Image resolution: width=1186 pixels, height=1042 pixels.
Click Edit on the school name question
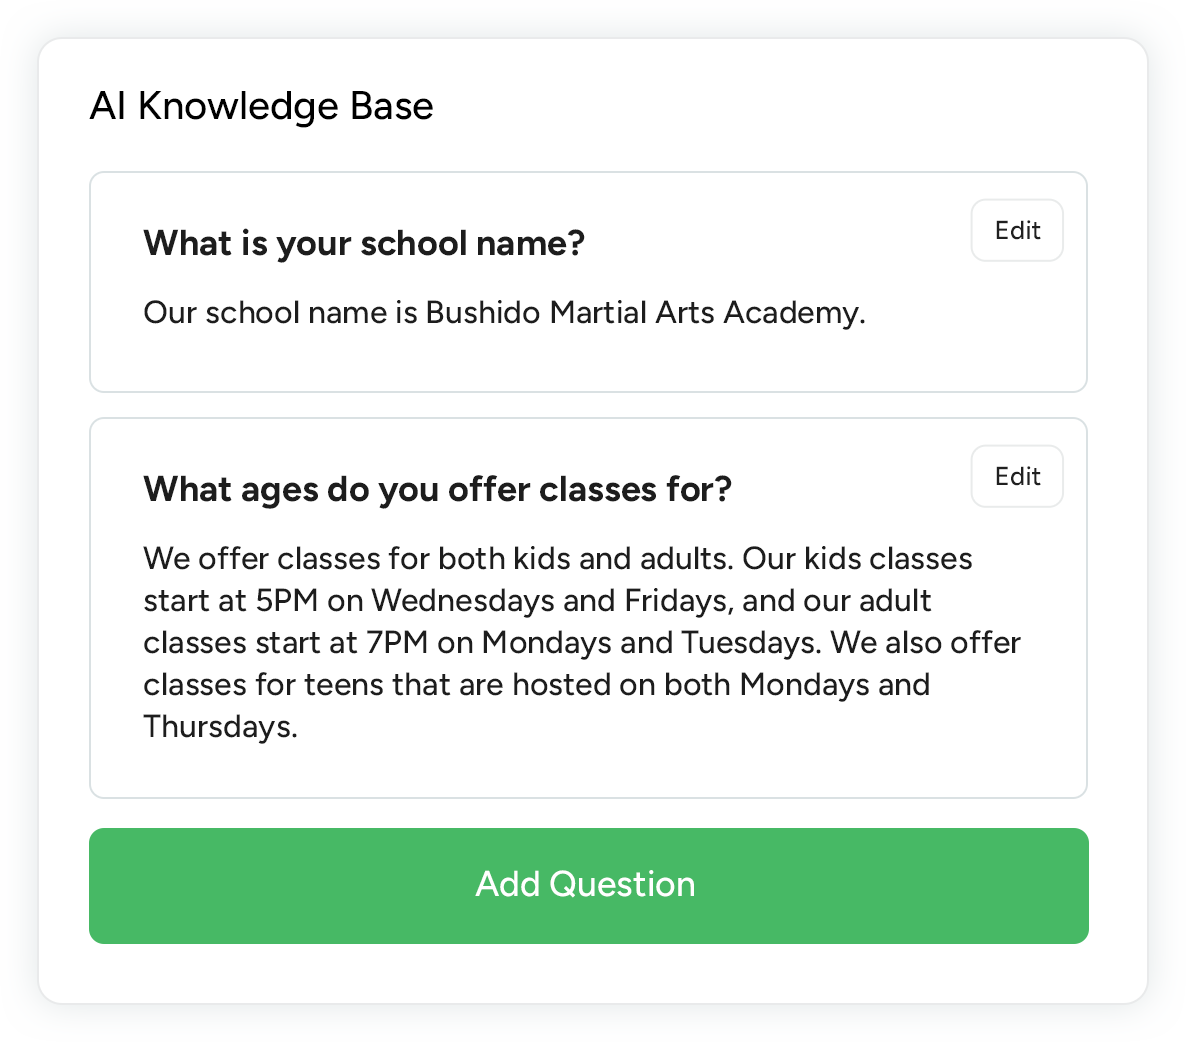tap(1016, 231)
